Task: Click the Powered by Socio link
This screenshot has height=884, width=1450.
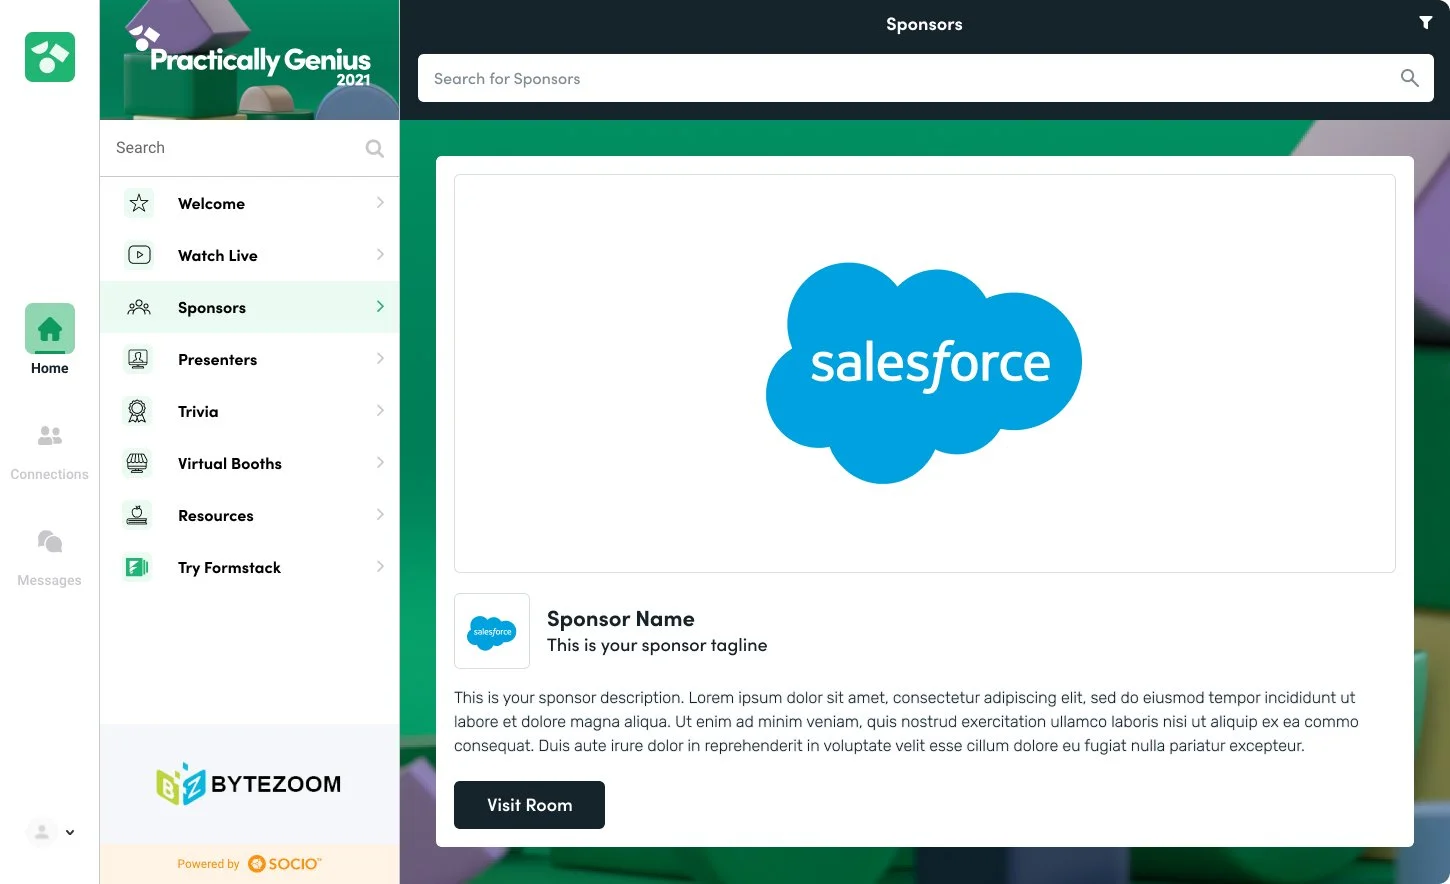Action: pos(250,864)
